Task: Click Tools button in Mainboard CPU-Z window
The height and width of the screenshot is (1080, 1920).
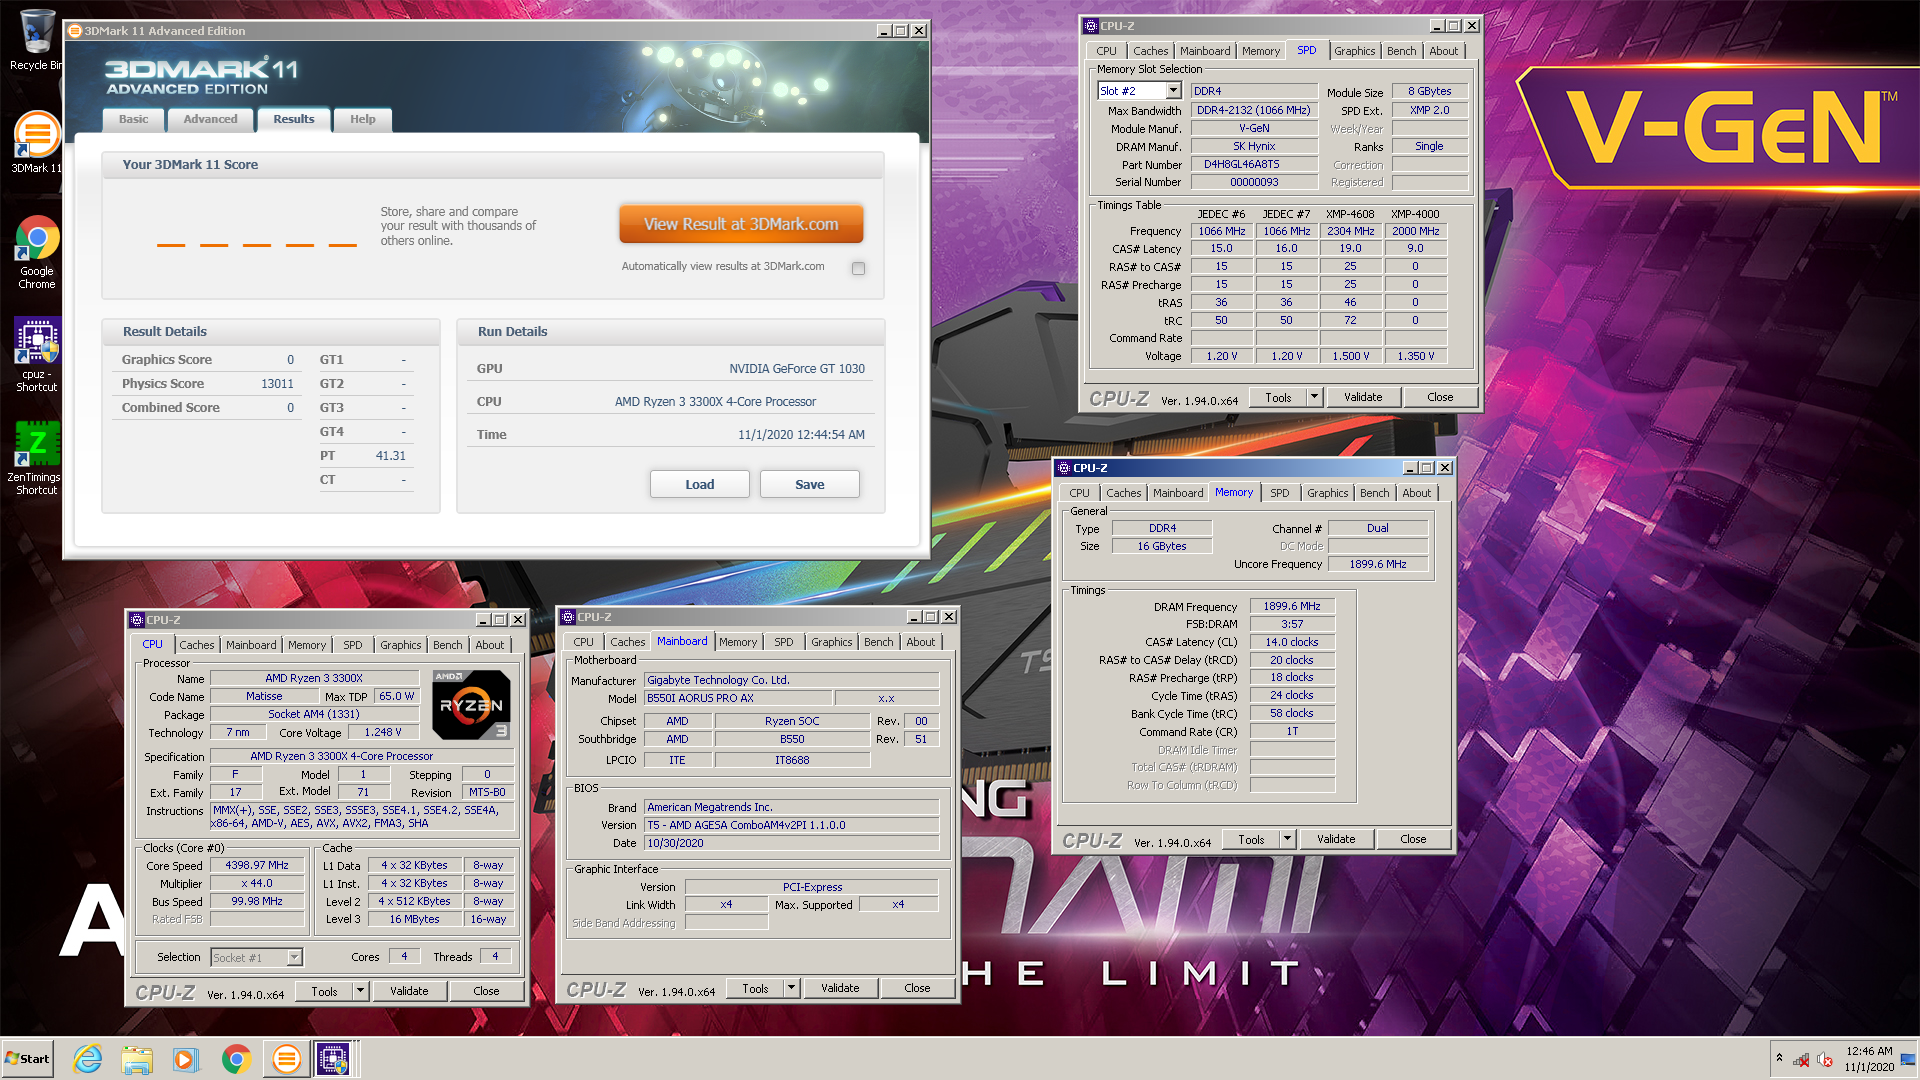Action: tap(755, 988)
